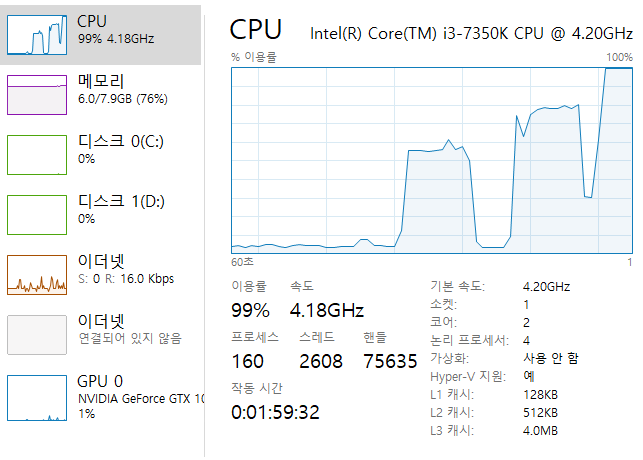Select 디스크 0(C:) graph thumbnail

pyautogui.click(x=37, y=155)
